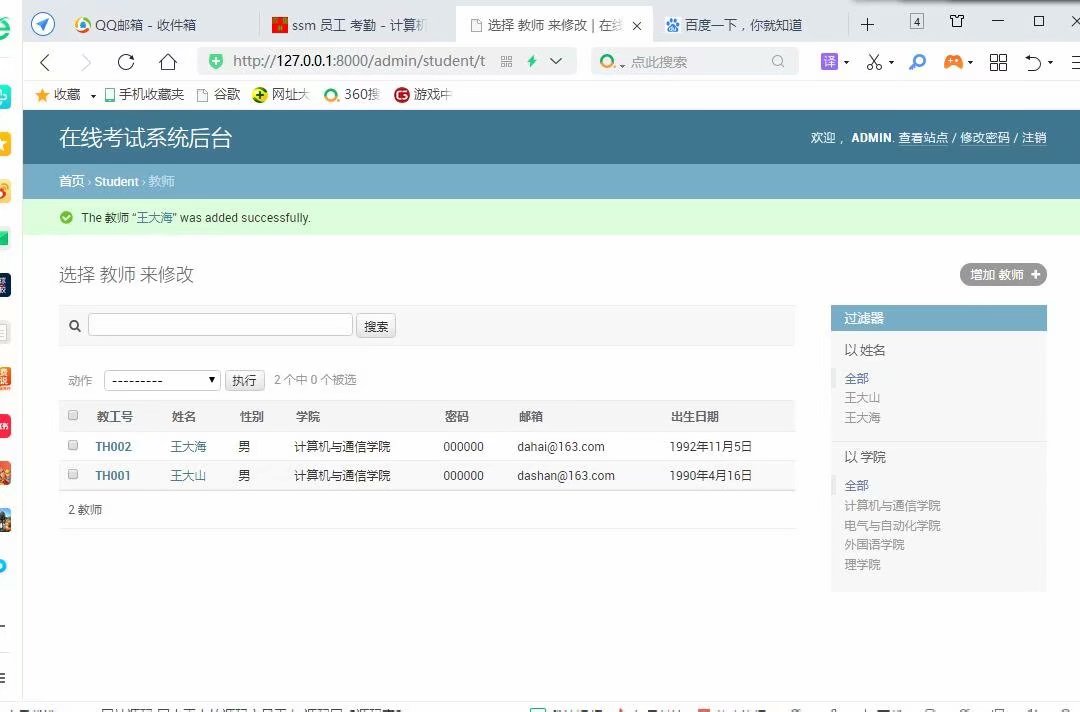Select 全部 under 以 姓名 filter
This screenshot has height=712, width=1080.
coord(857,379)
